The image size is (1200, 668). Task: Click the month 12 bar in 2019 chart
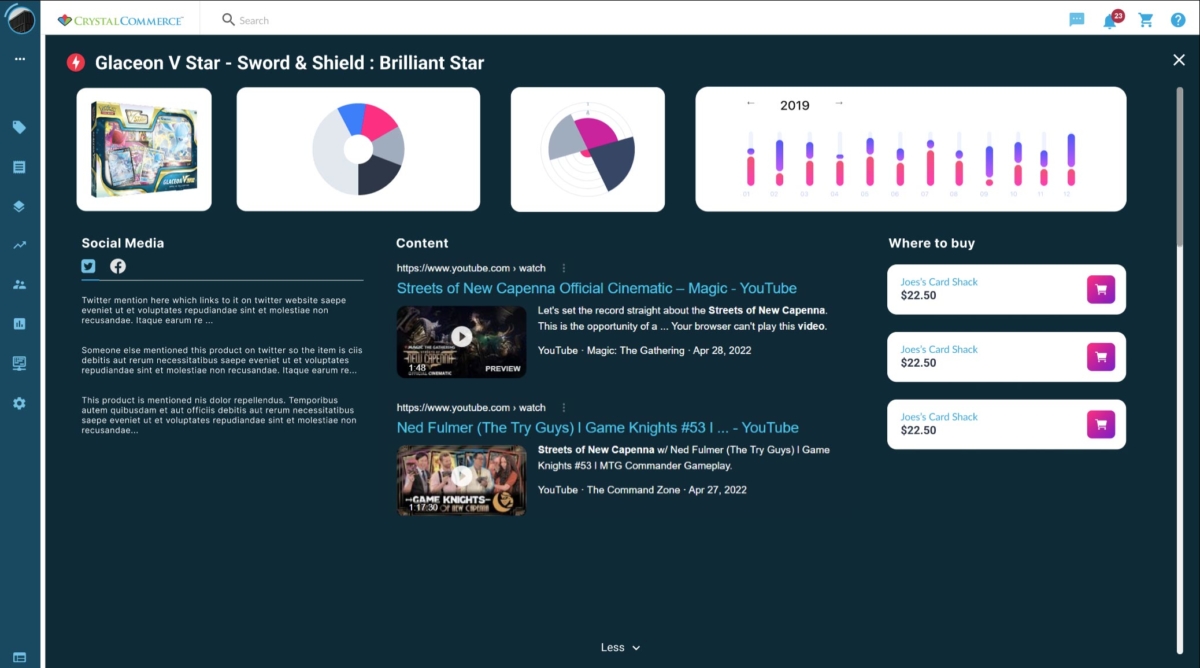[1071, 159]
